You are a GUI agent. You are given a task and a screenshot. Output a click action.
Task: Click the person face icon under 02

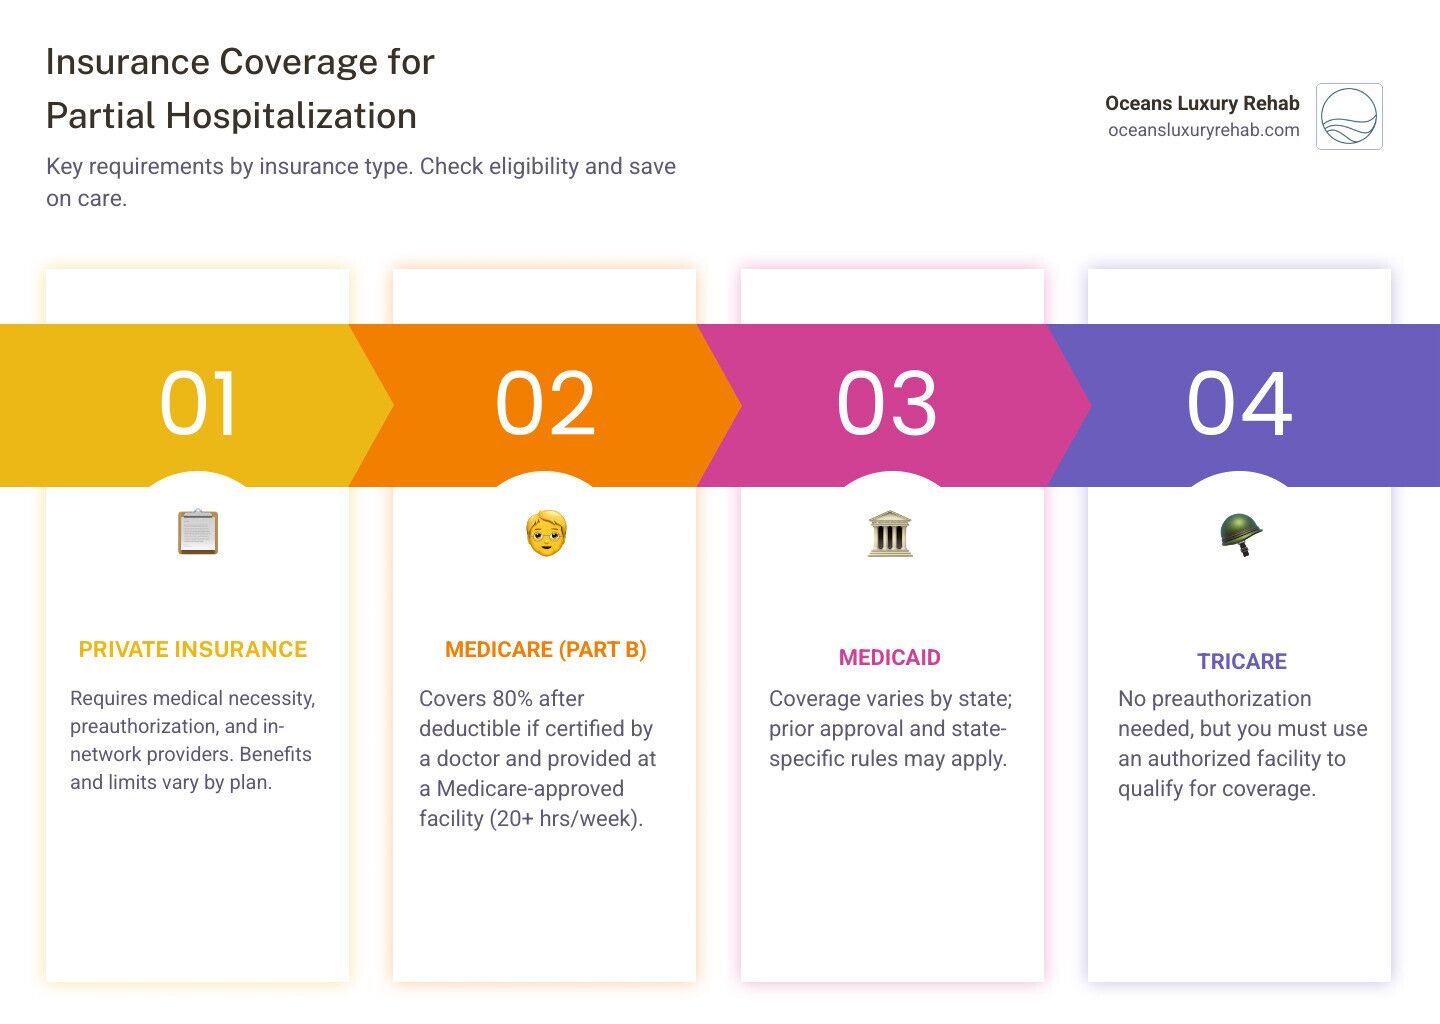point(545,533)
